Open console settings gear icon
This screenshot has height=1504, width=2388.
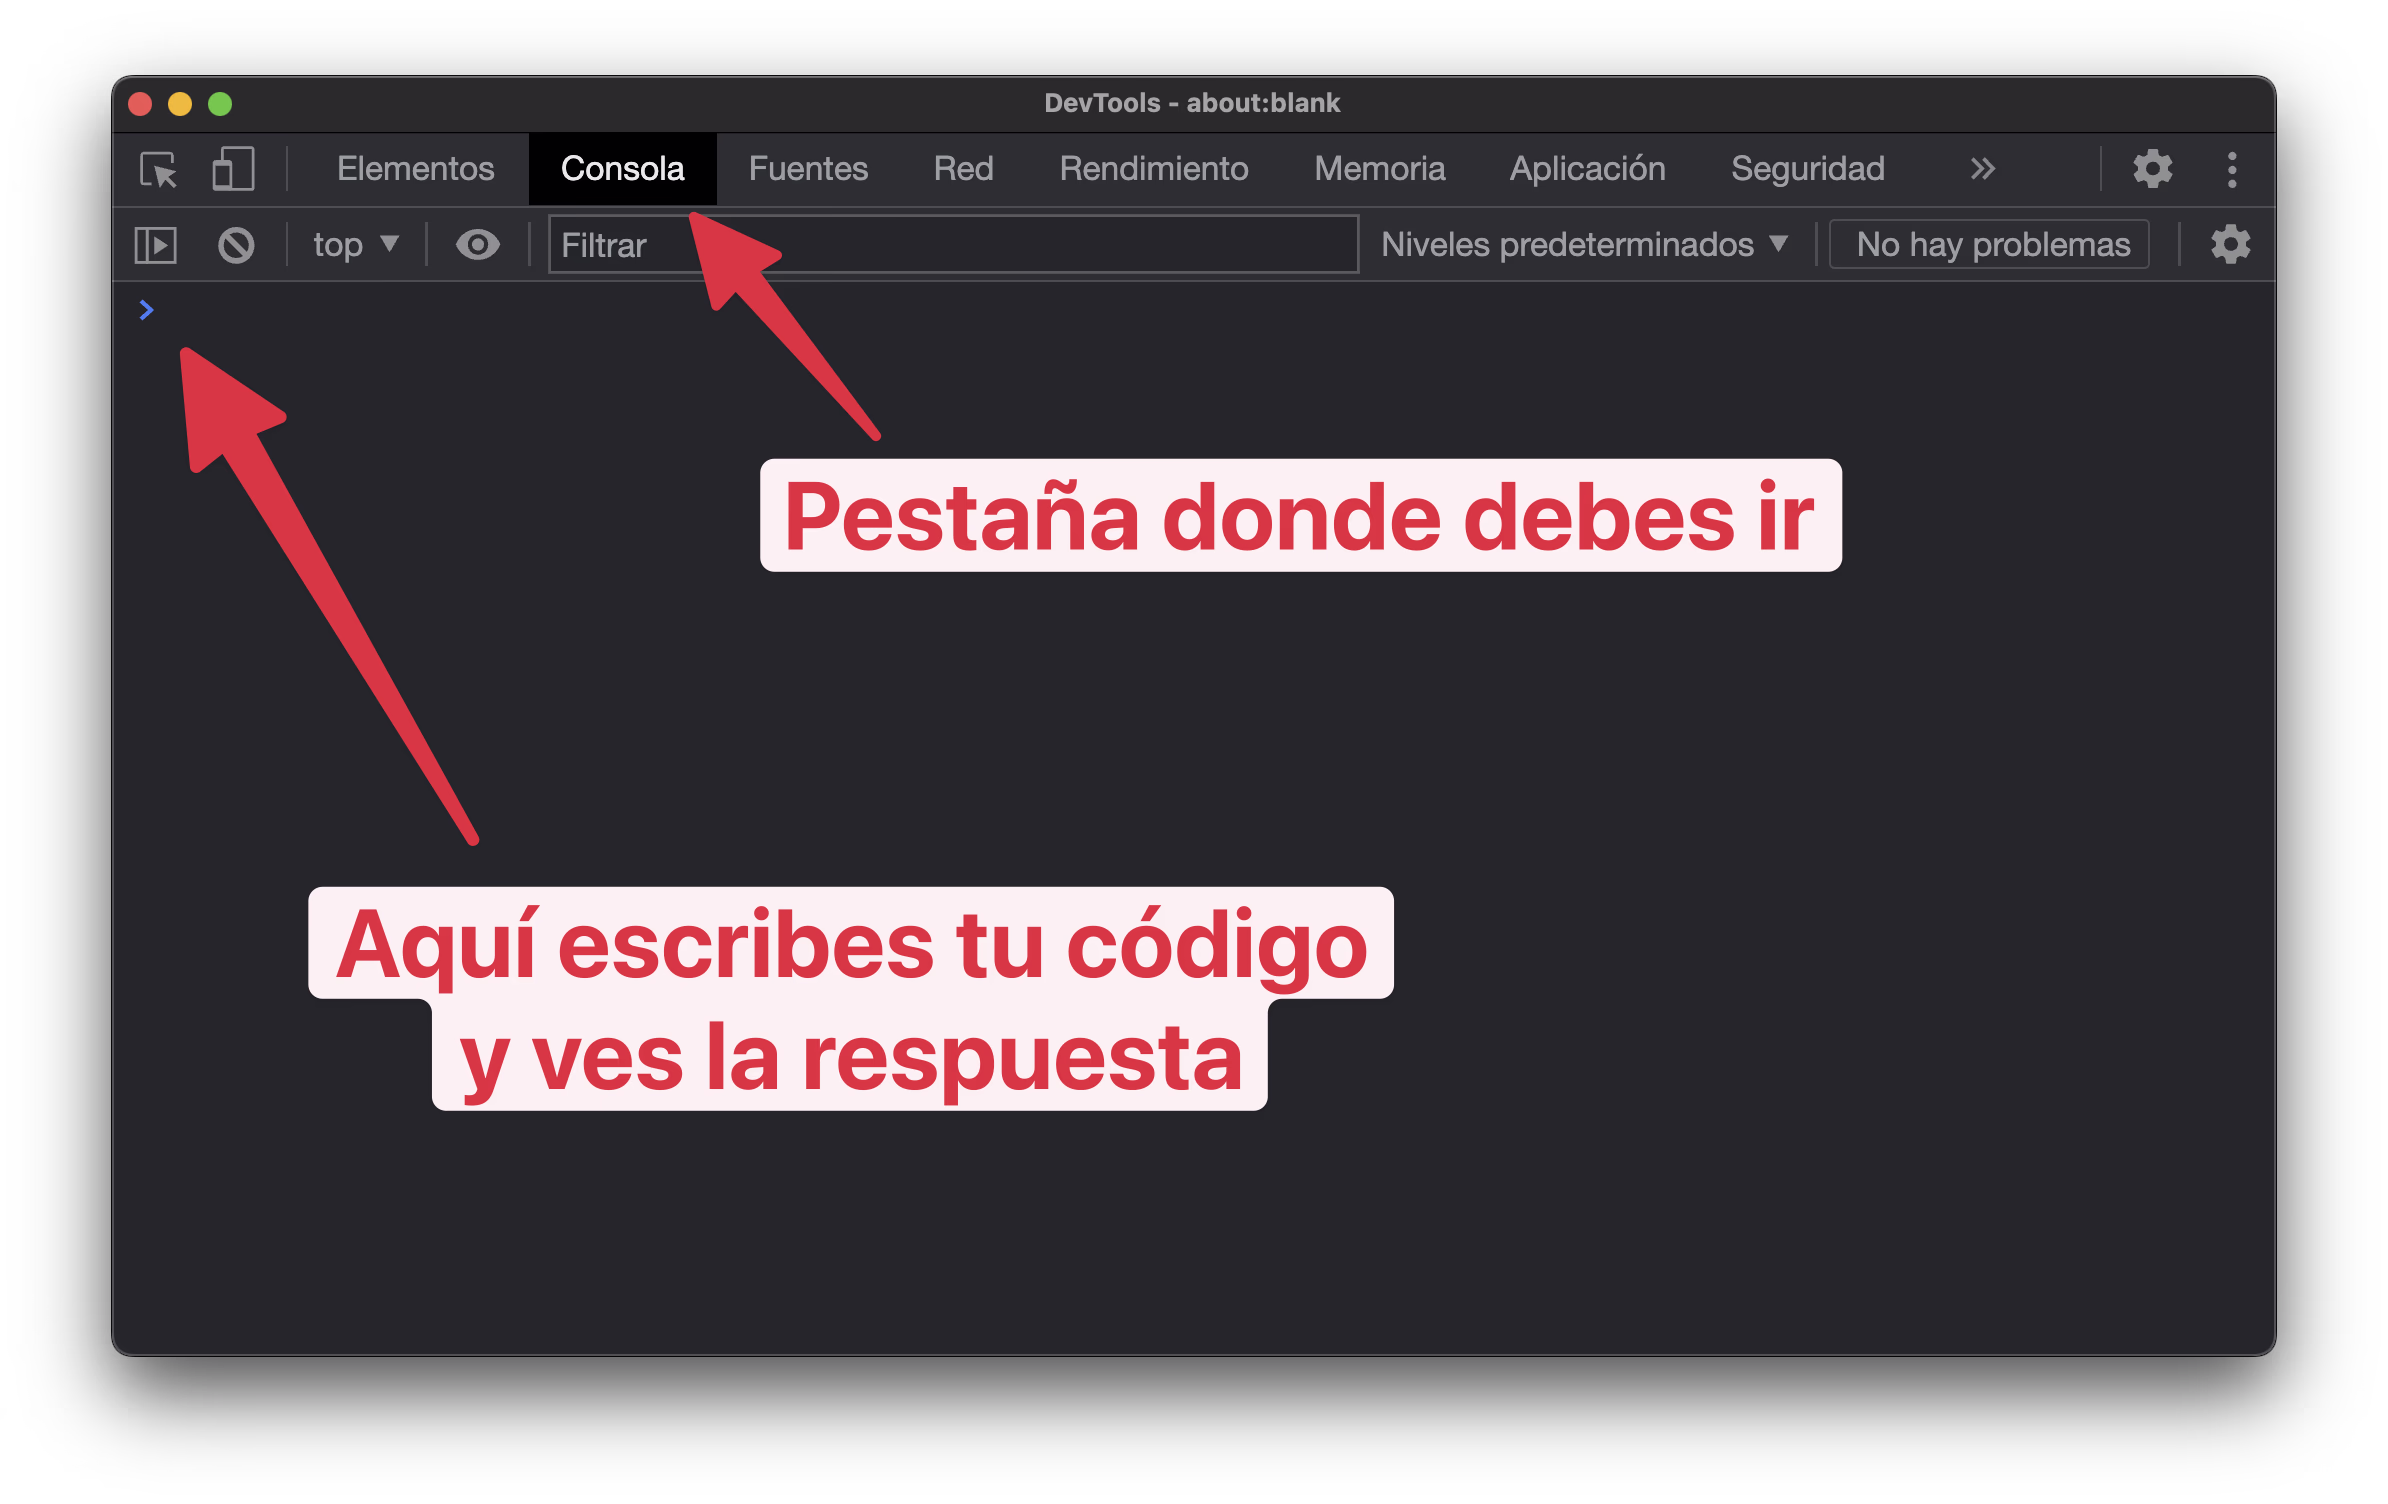tap(2230, 245)
